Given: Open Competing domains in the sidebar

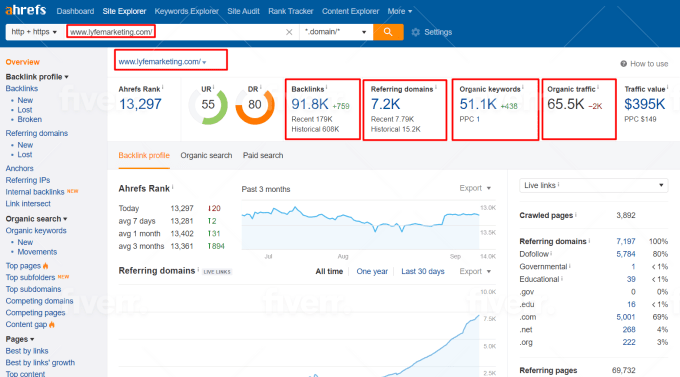Looking at the screenshot, I should 39,301.
